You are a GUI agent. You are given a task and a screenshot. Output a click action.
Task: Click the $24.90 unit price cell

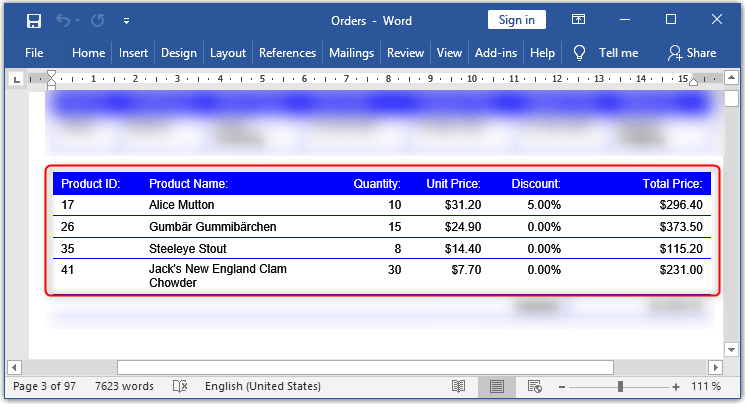tap(463, 227)
